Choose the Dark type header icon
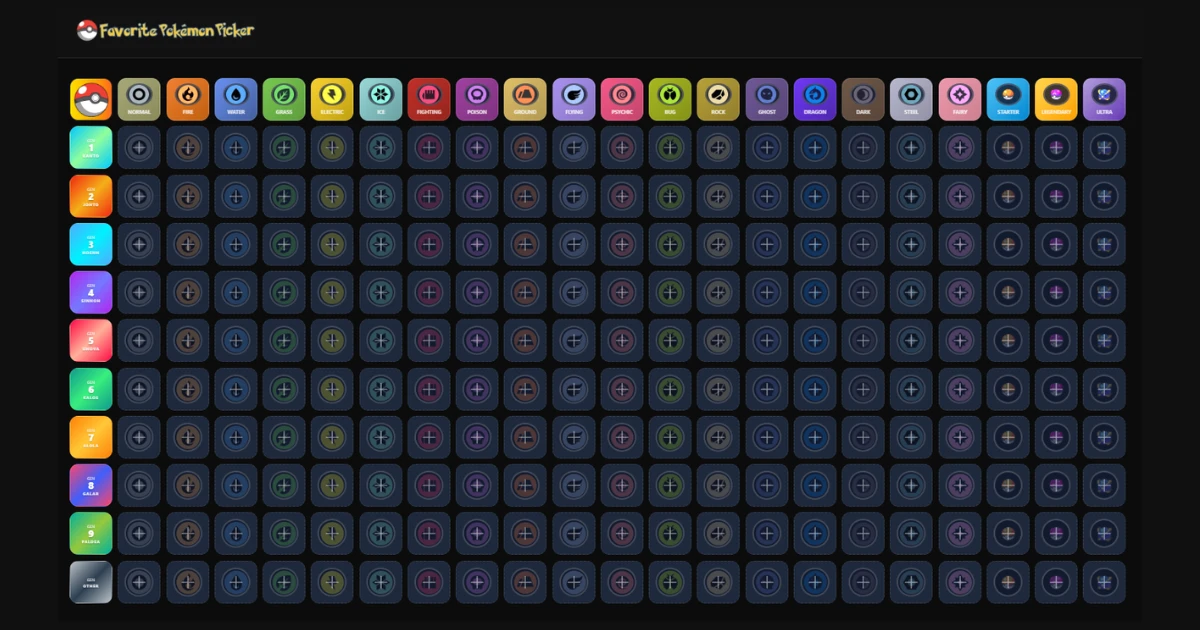This screenshot has width=1200, height=630. (863, 99)
